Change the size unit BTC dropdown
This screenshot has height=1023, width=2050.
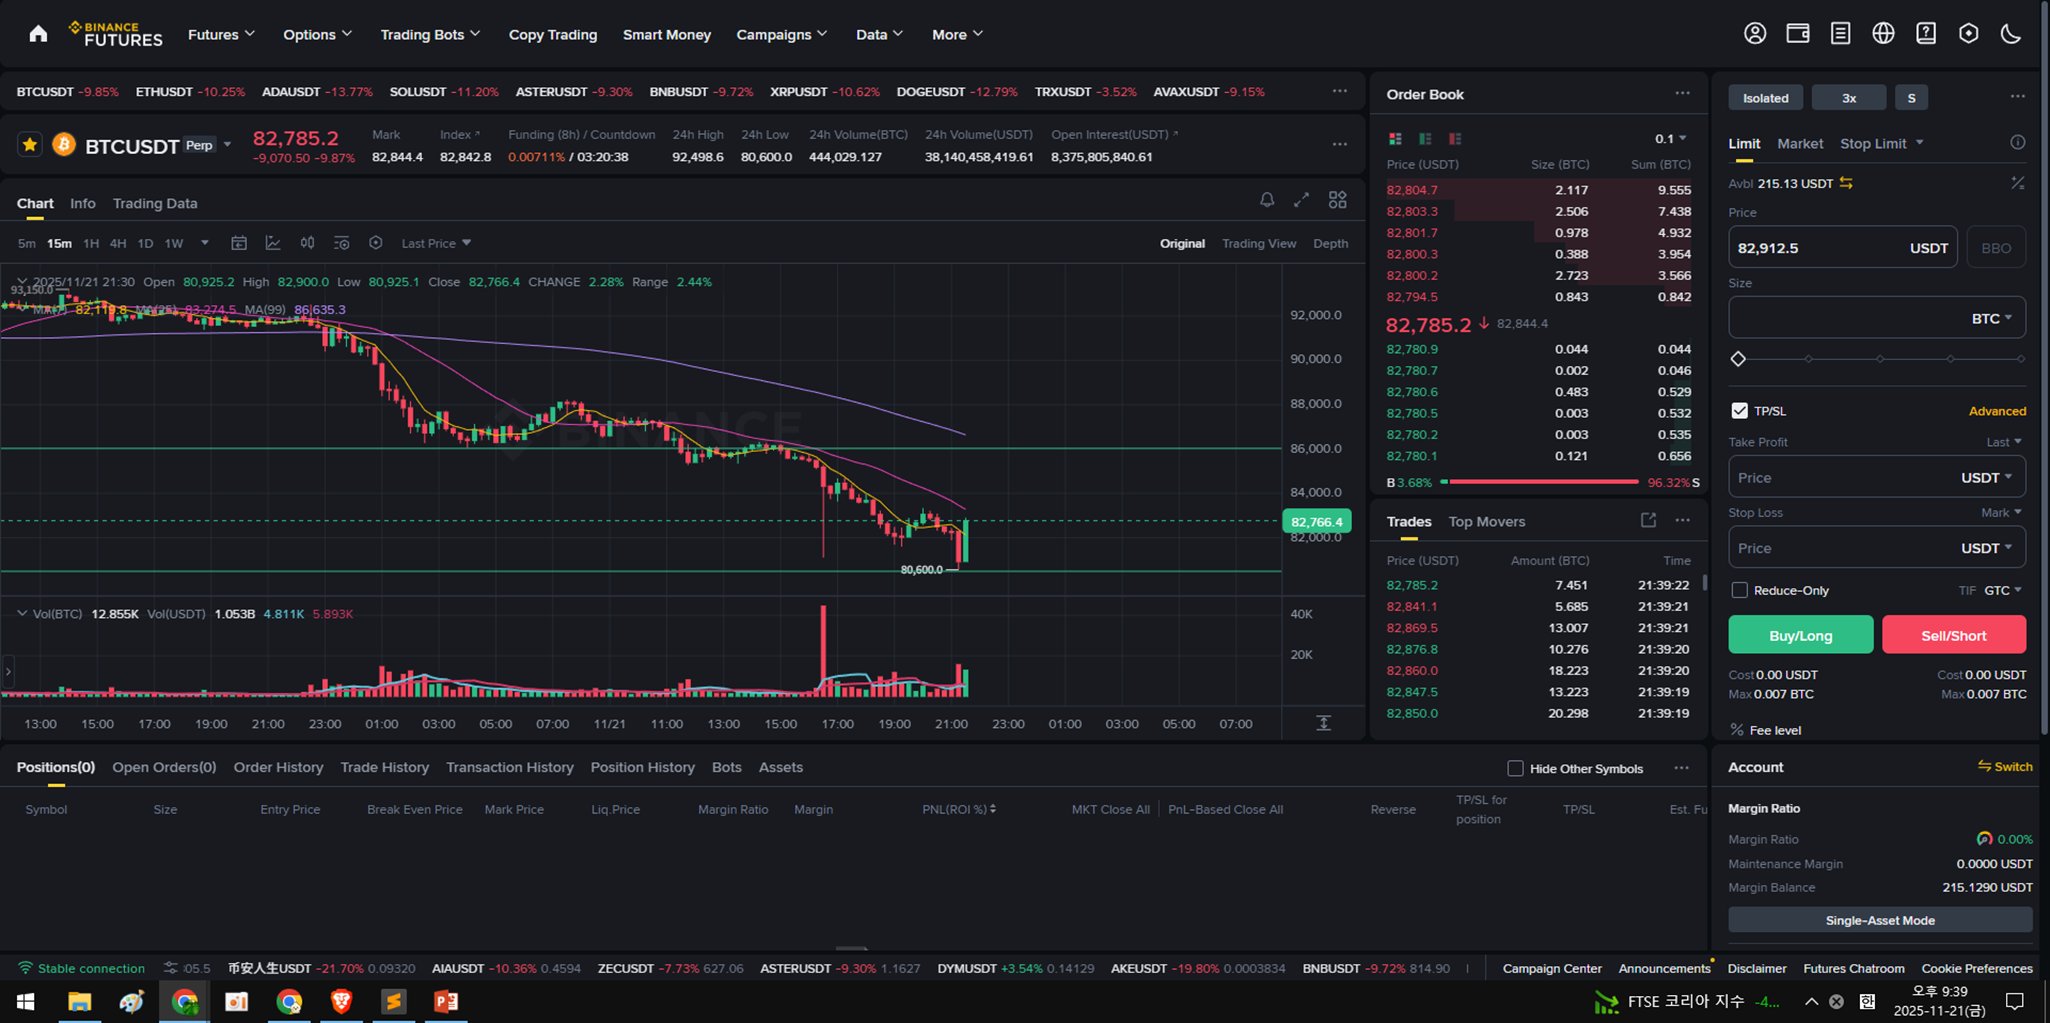tap(1991, 318)
